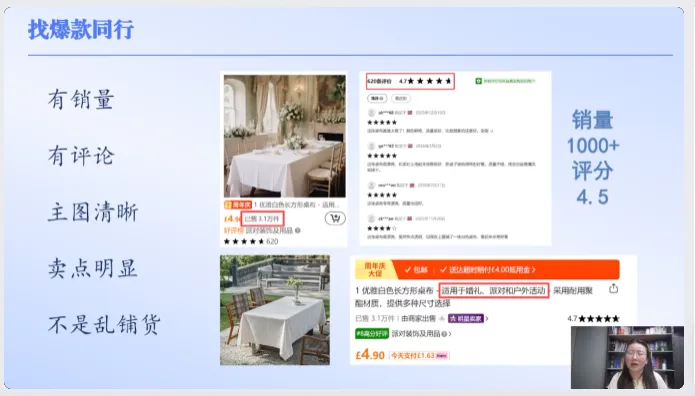Click the last four-star reviewer's avatar
The image size is (695, 396).
click(371, 219)
